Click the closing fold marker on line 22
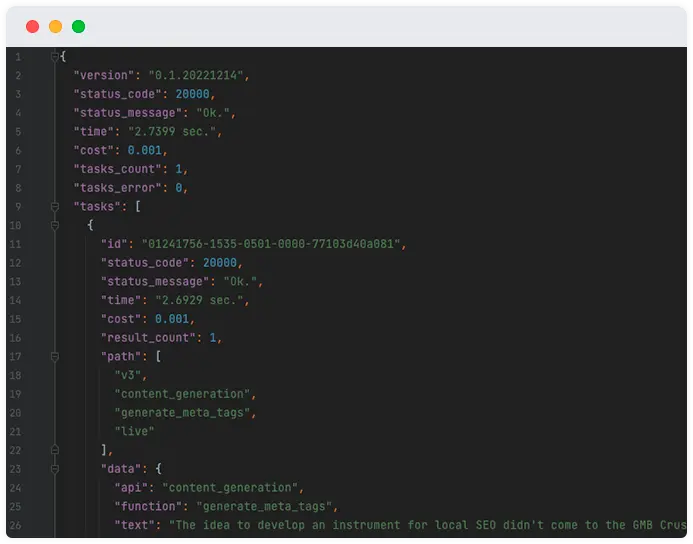 tap(55, 450)
